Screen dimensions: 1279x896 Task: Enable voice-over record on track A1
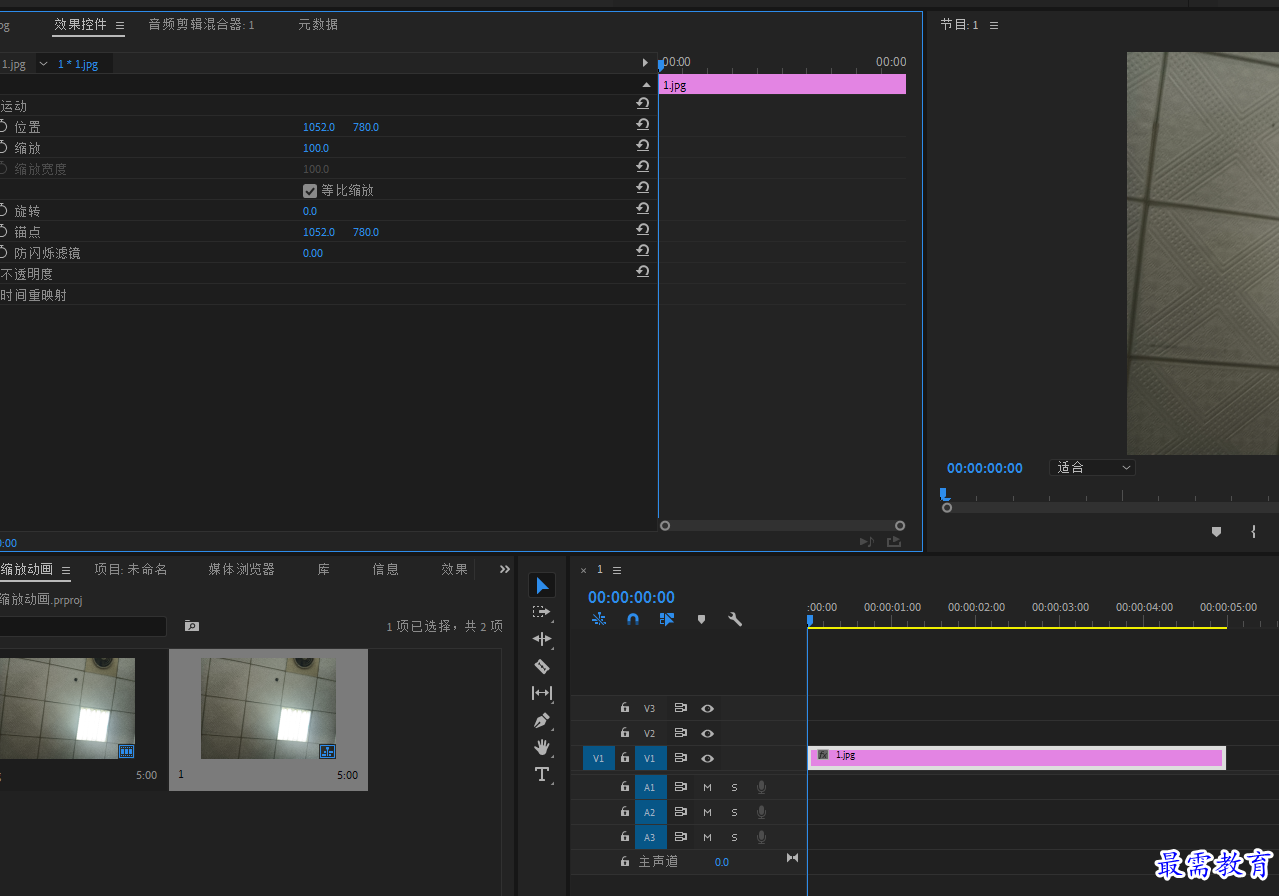point(761,788)
